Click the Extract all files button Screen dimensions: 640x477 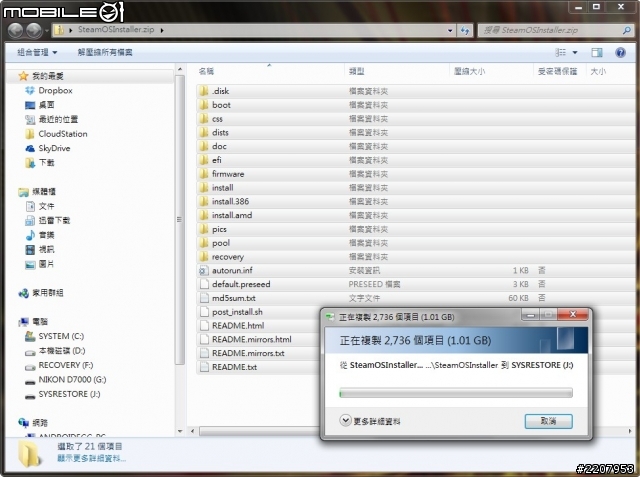(105, 52)
